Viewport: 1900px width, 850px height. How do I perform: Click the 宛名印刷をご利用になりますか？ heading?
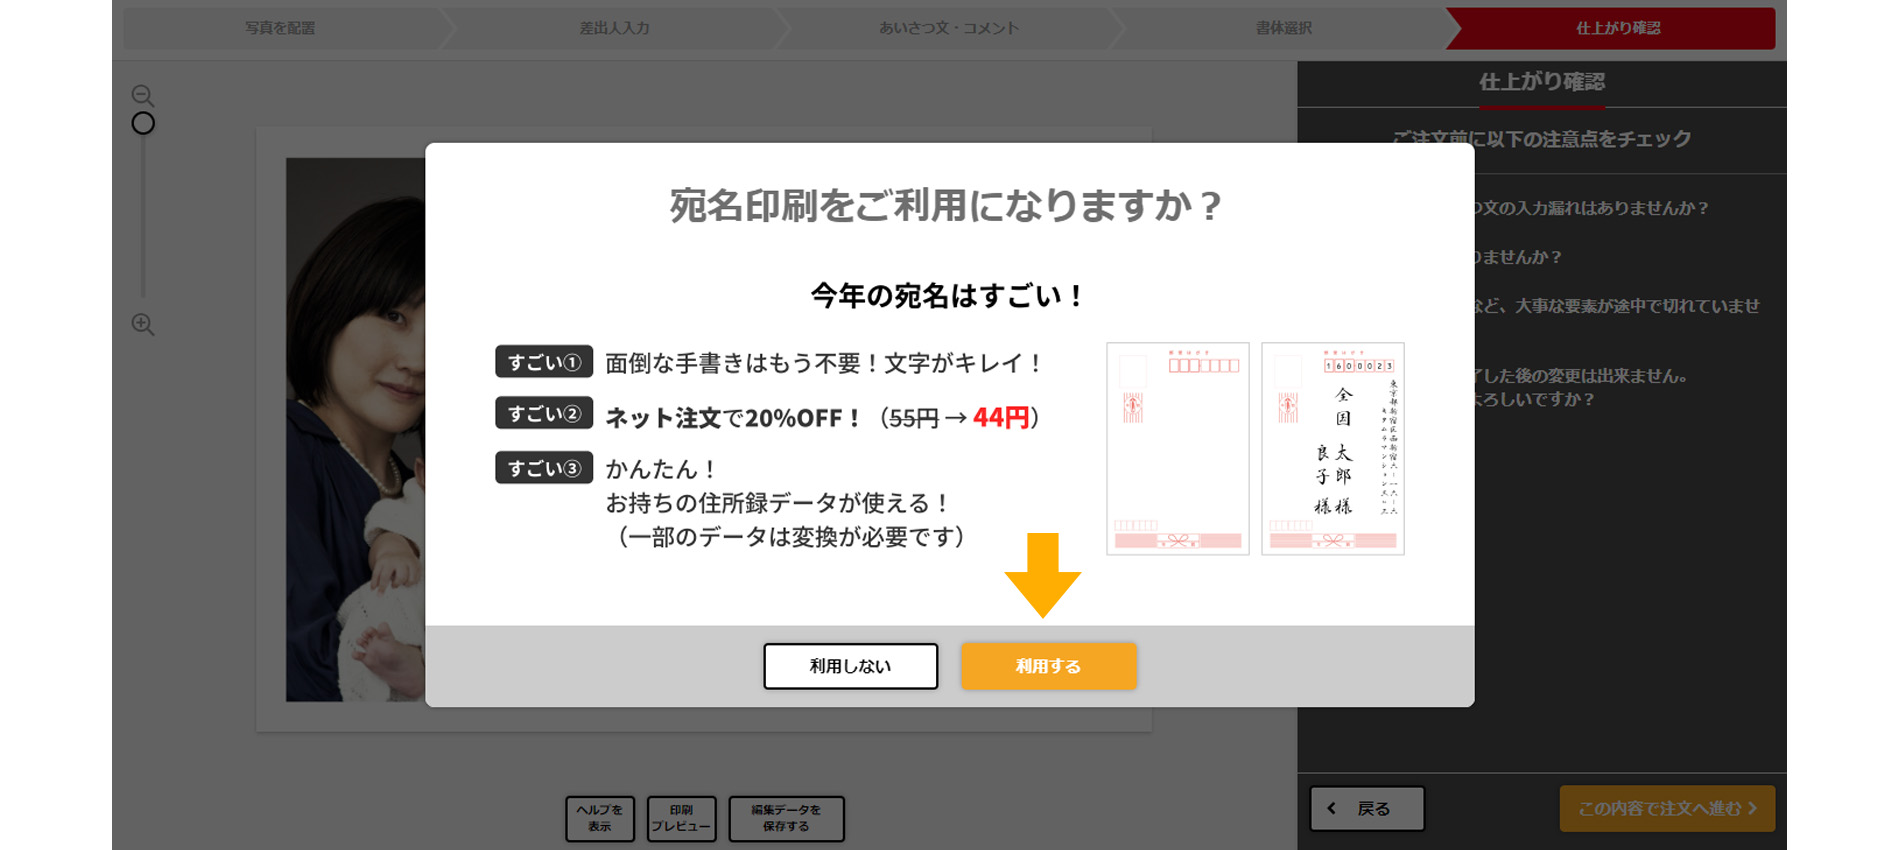click(x=946, y=206)
